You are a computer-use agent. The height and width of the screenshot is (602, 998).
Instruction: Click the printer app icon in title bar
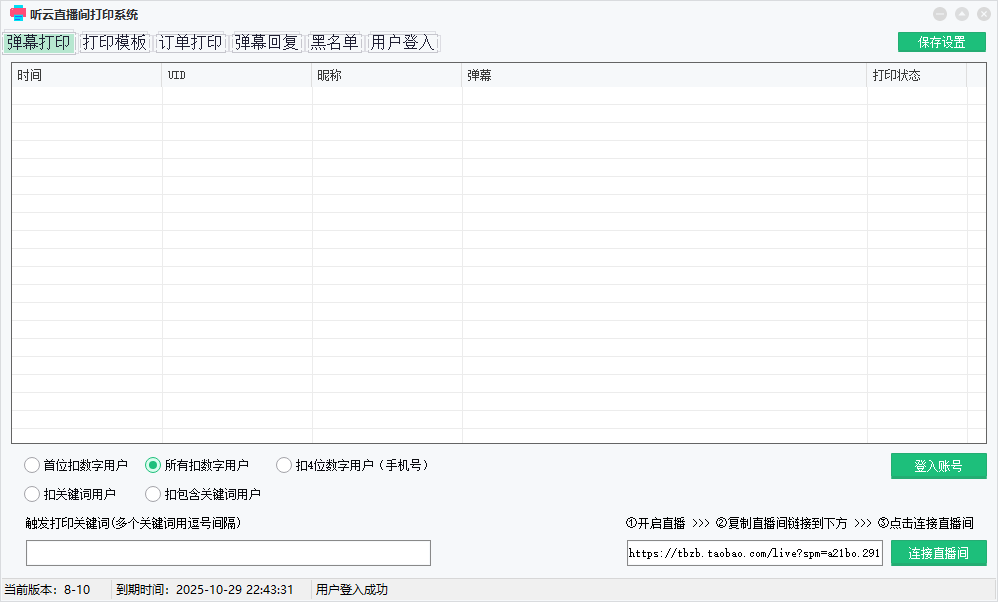[17, 14]
